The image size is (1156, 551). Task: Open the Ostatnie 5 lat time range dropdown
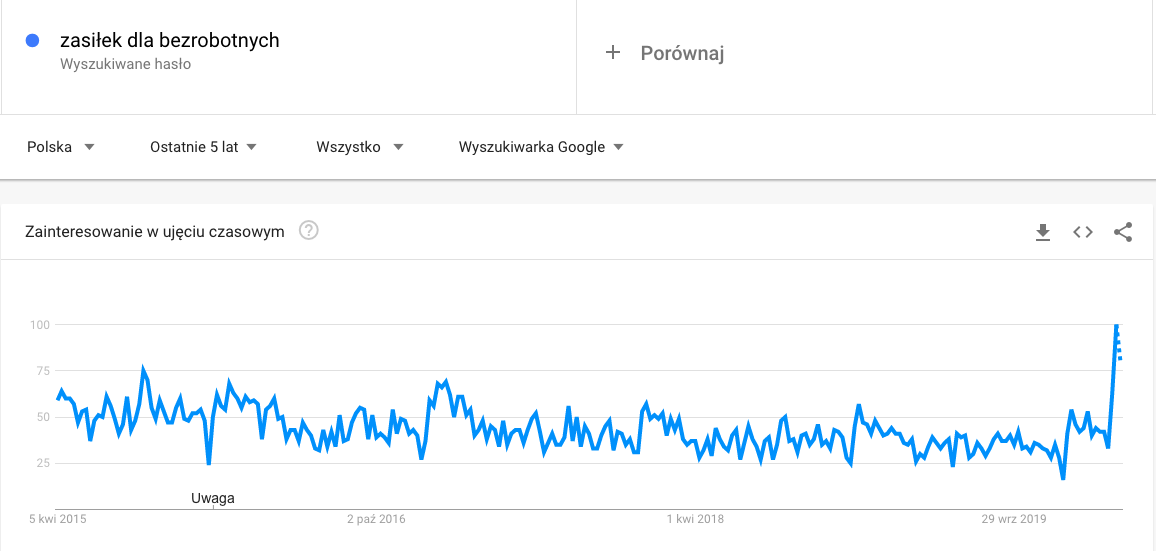[x=203, y=147]
